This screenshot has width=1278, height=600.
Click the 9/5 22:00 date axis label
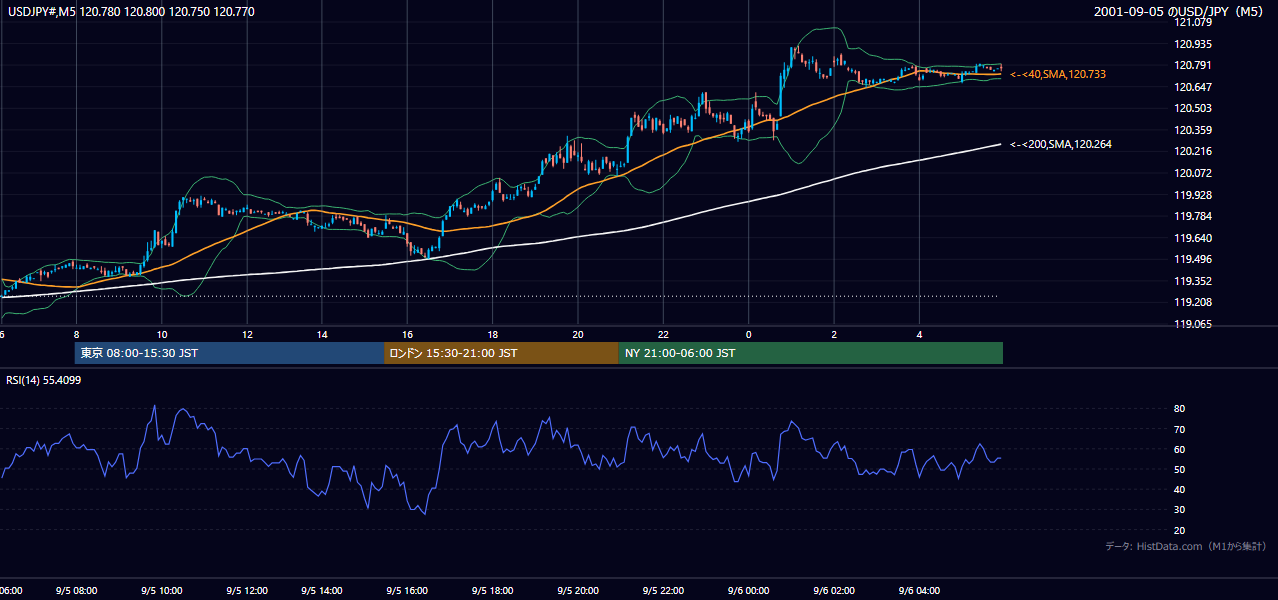(662, 591)
